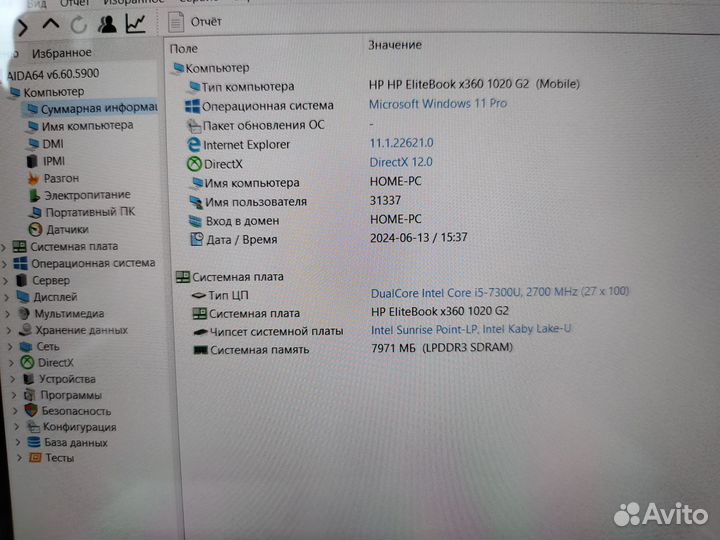Click the up-level arrow in toolbar
This screenshot has height=540, width=720.
(x=51, y=24)
